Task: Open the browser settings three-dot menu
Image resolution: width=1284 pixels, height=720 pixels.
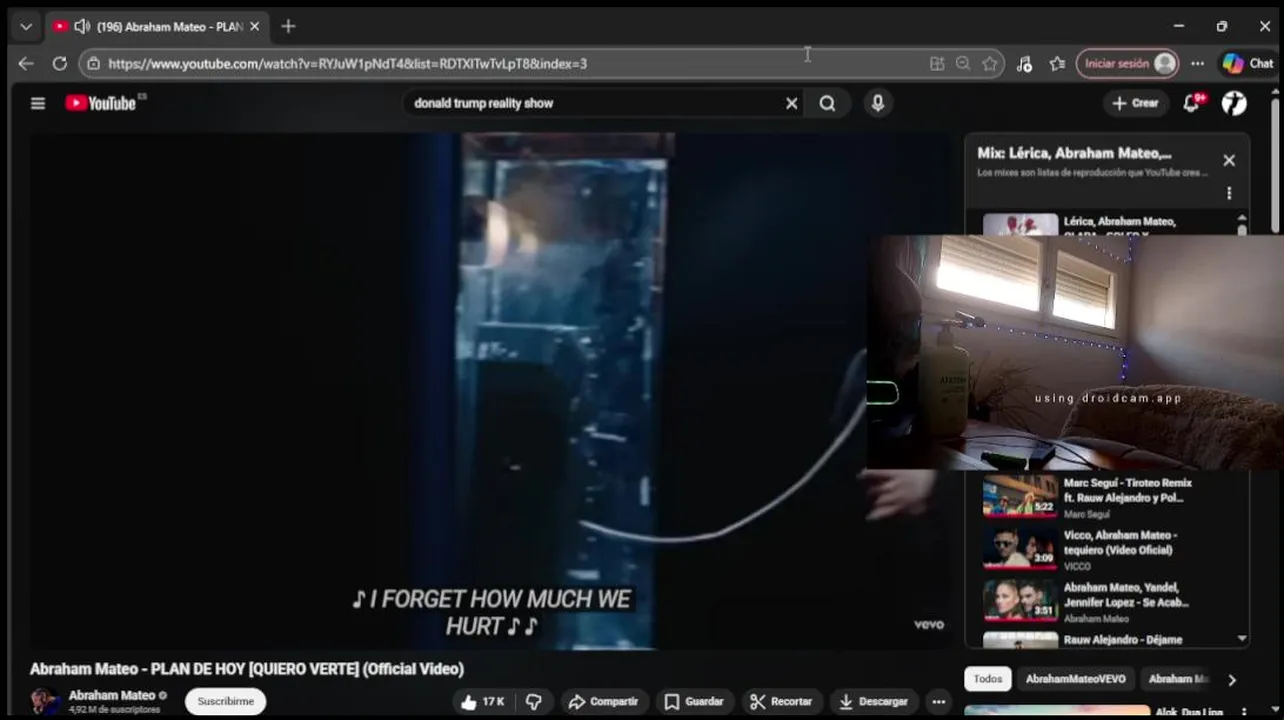Action: point(1197,63)
